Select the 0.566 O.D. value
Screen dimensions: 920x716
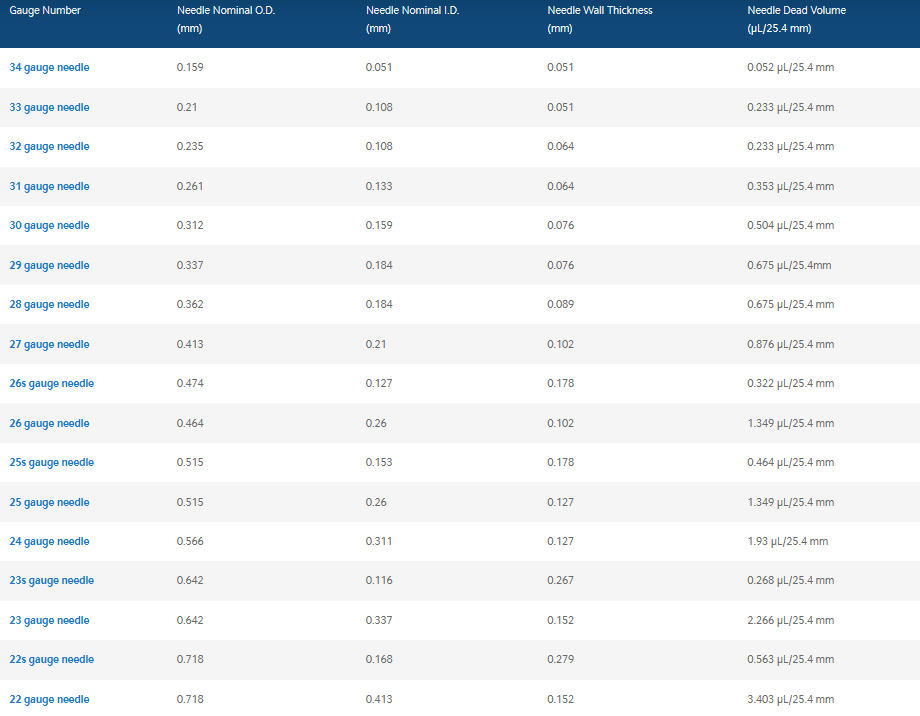(190, 541)
